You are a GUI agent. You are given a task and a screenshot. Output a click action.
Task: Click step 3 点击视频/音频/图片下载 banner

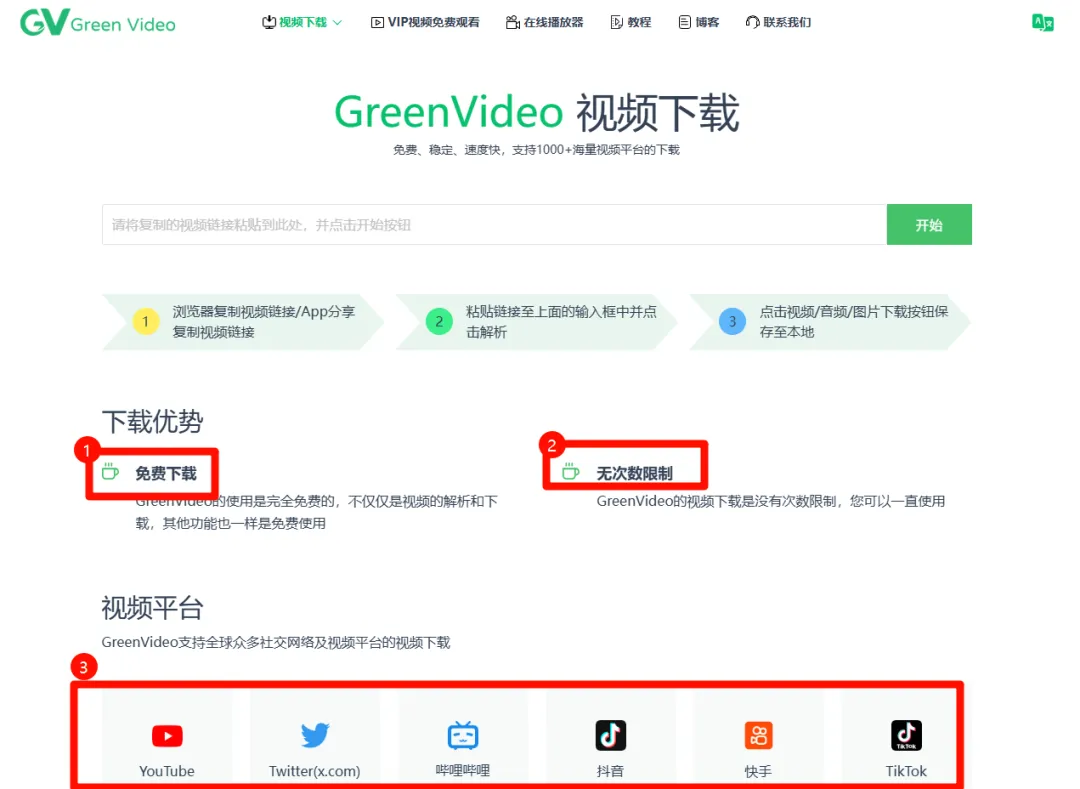pos(830,322)
